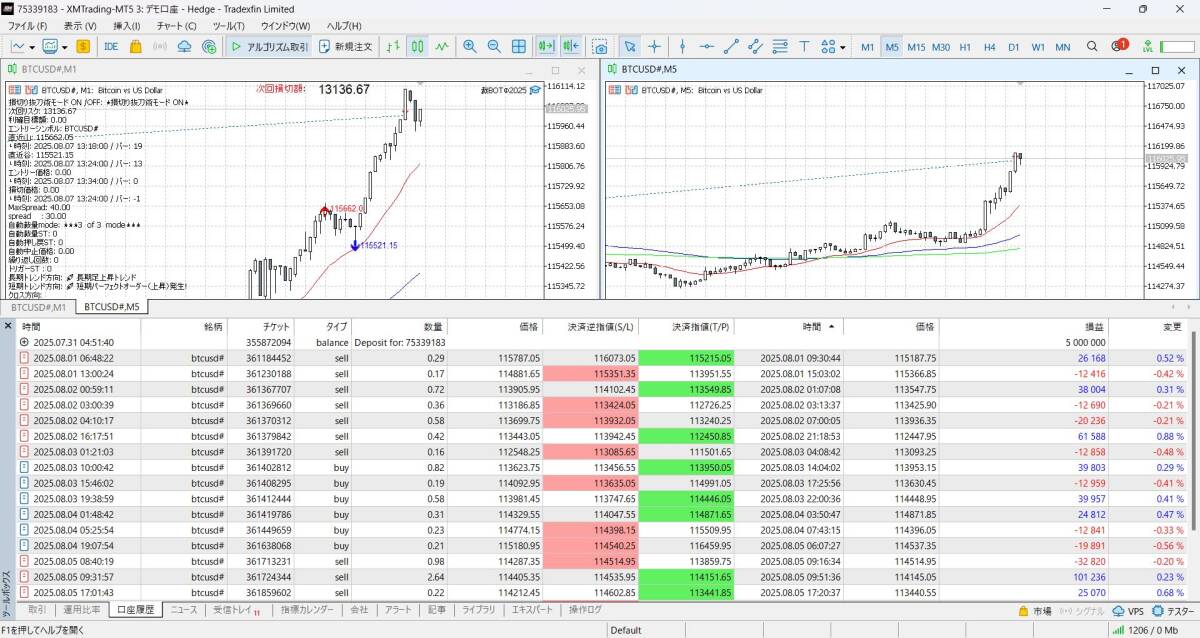Expand the drawing objects dropdown
The height and width of the screenshot is (638, 1200).
point(843,46)
